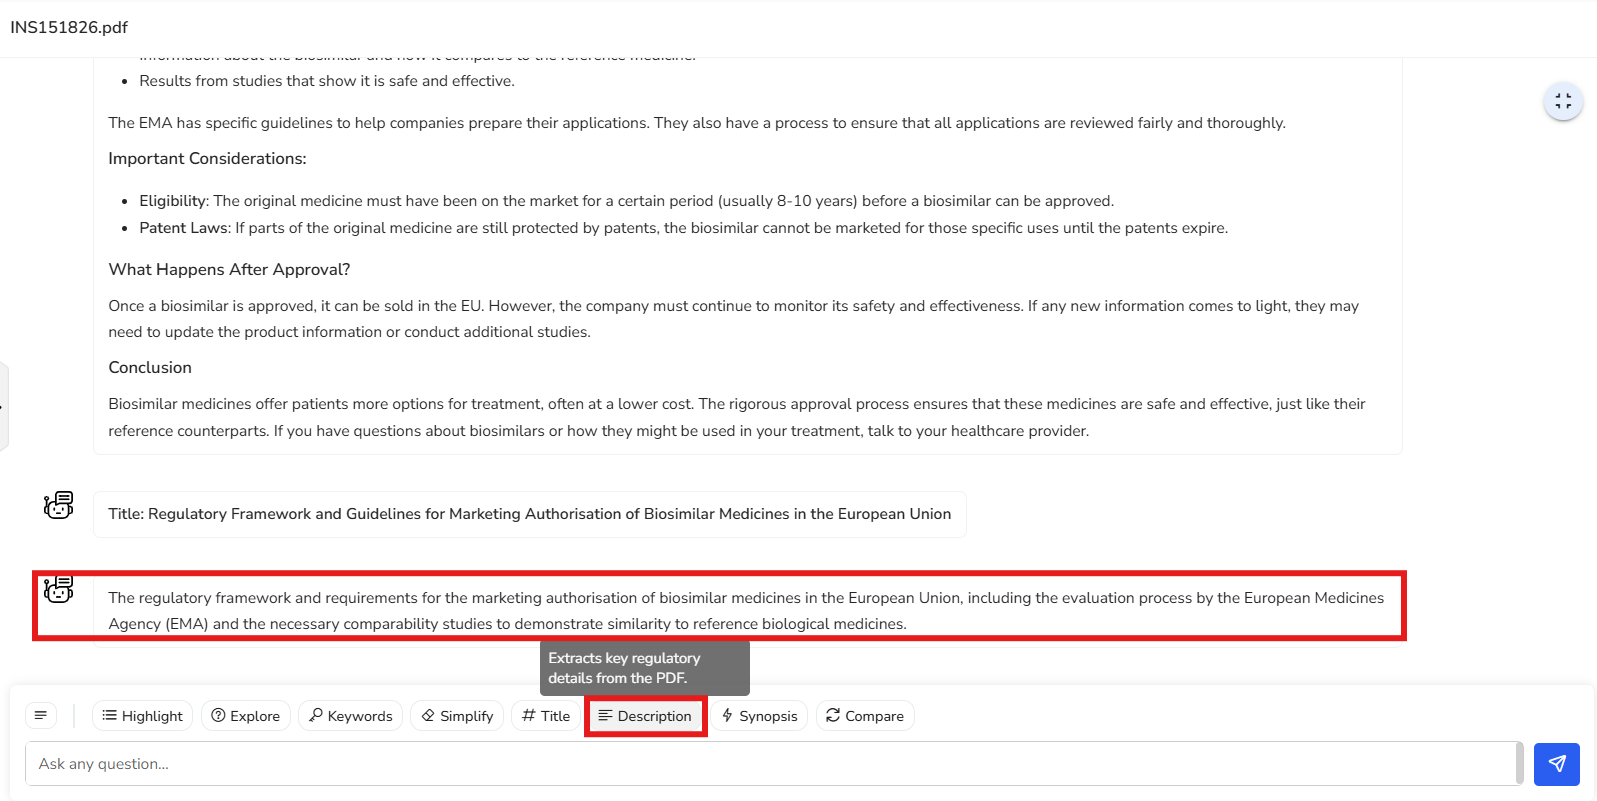Screen dimensions: 1597x801
Task: Click the regulatory framework description message
Action: coord(746,611)
